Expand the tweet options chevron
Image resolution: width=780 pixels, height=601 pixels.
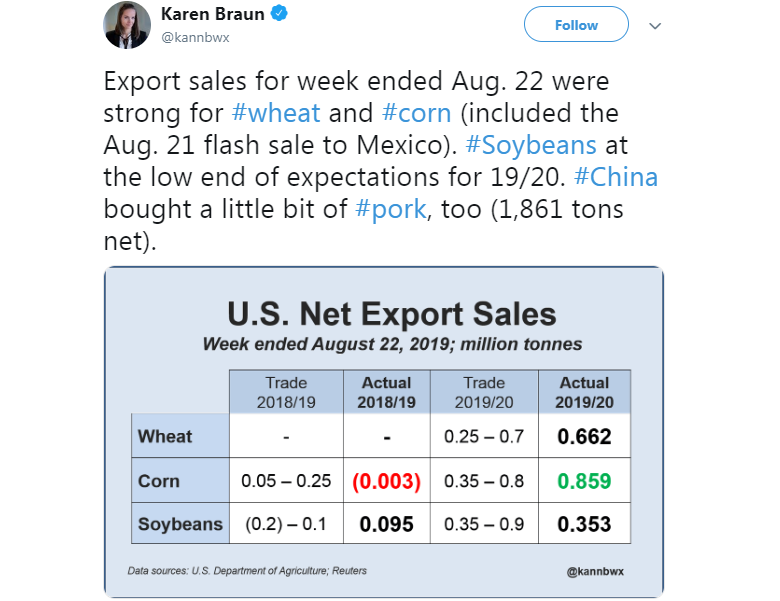[x=655, y=26]
